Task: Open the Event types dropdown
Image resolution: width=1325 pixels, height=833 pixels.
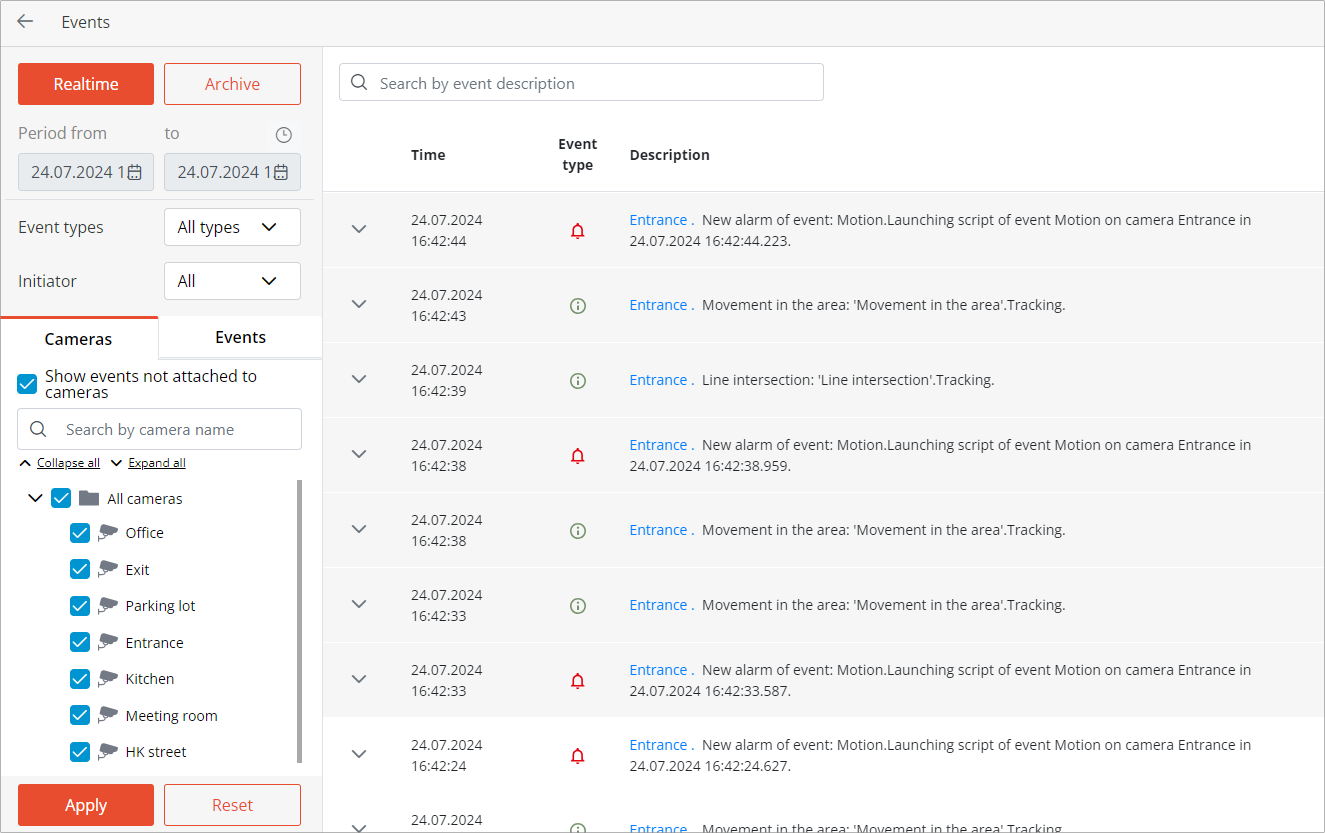Action: point(232,227)
